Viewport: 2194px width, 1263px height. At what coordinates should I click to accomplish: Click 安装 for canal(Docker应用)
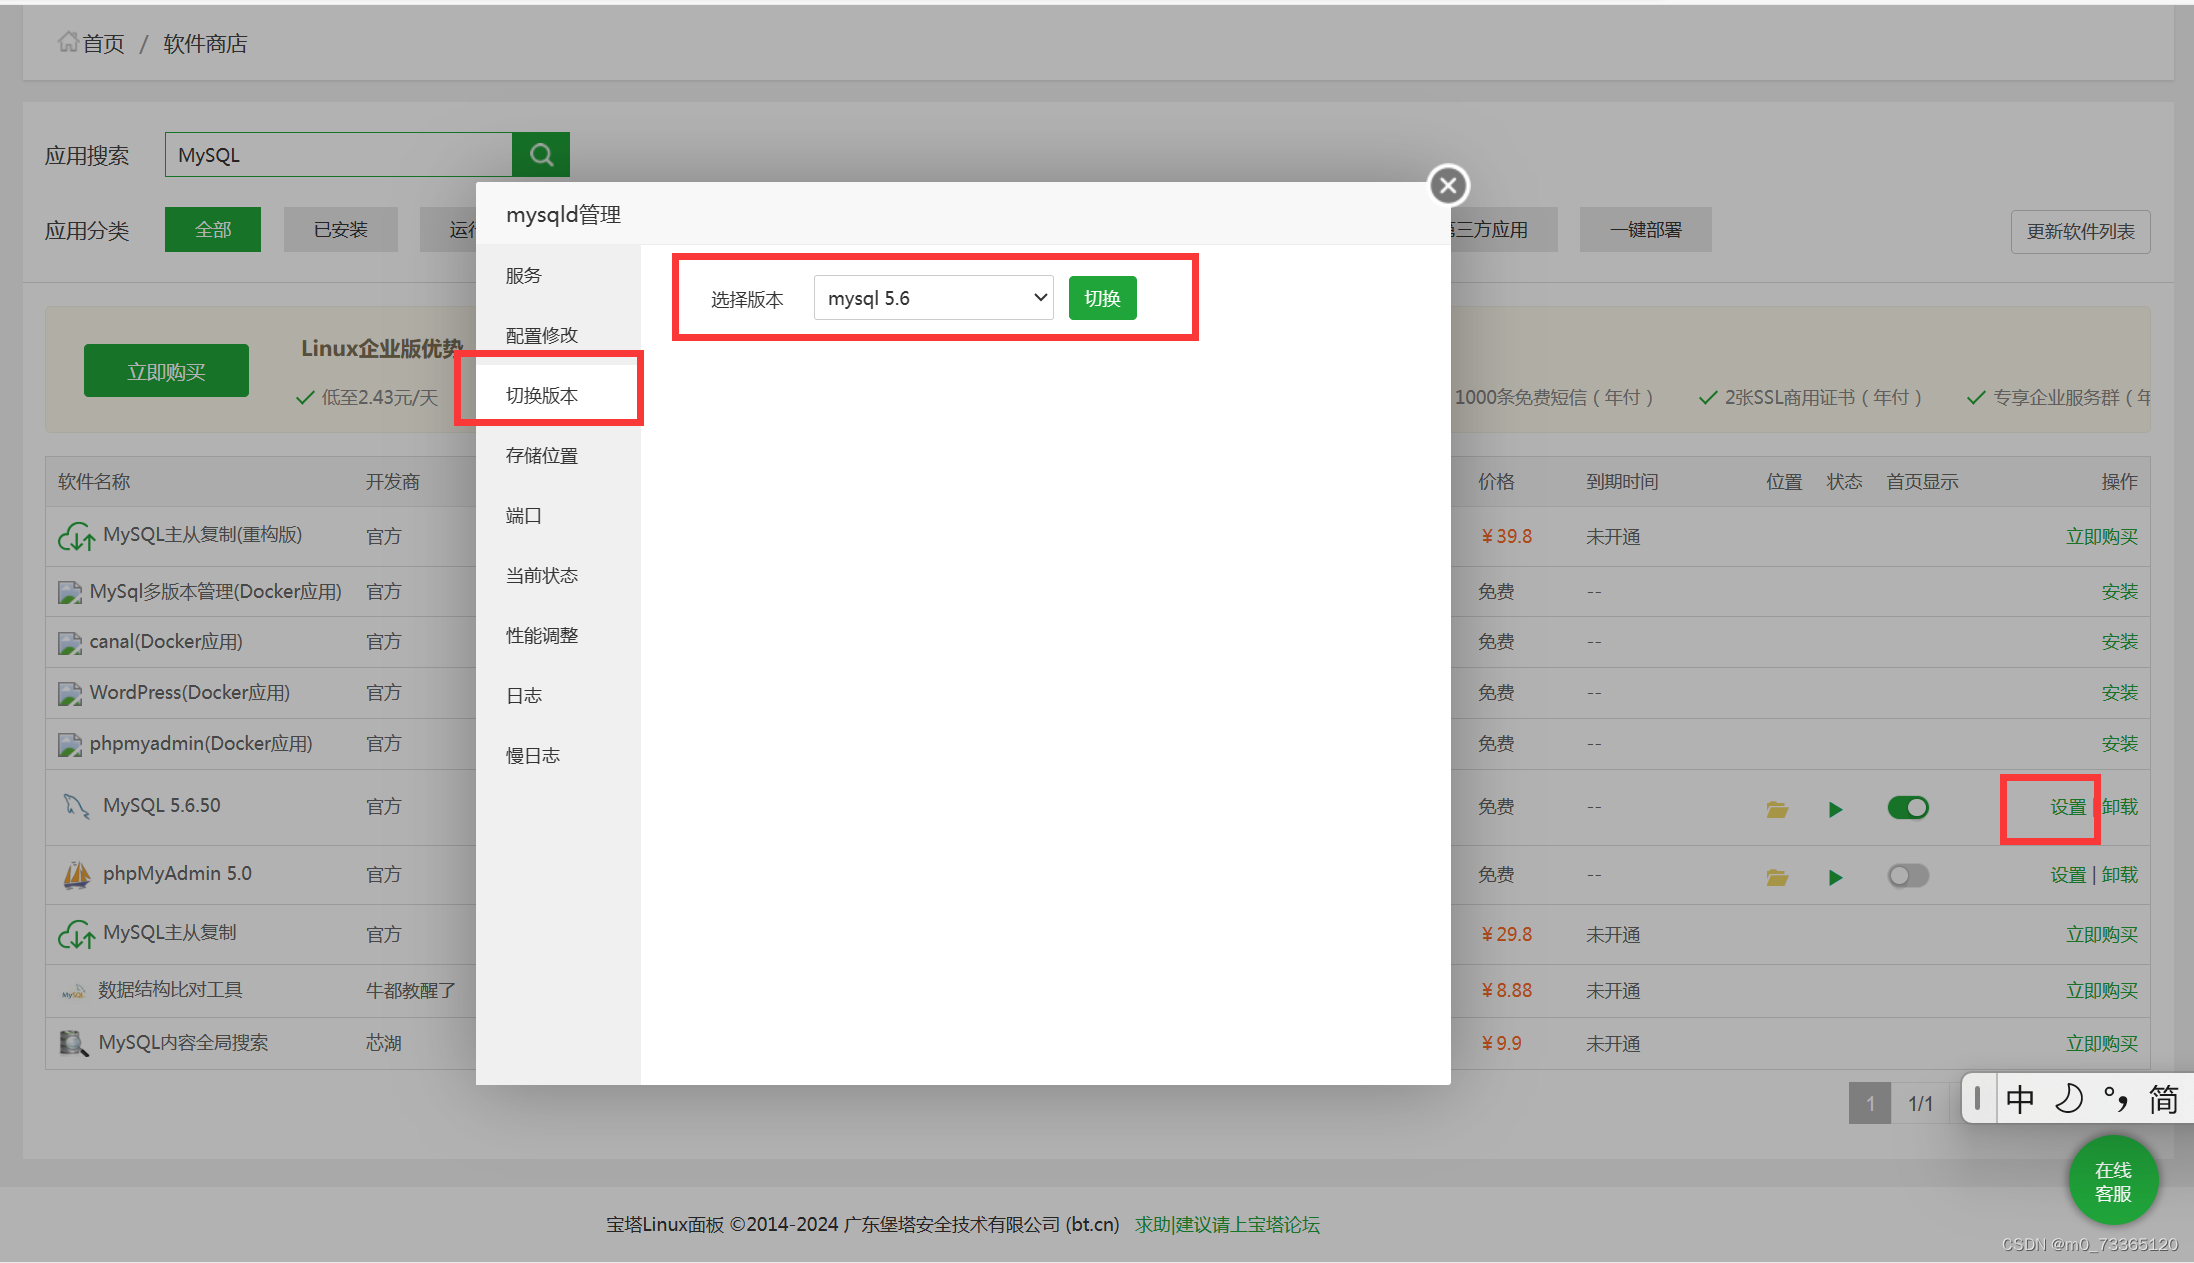[2119, 642]
